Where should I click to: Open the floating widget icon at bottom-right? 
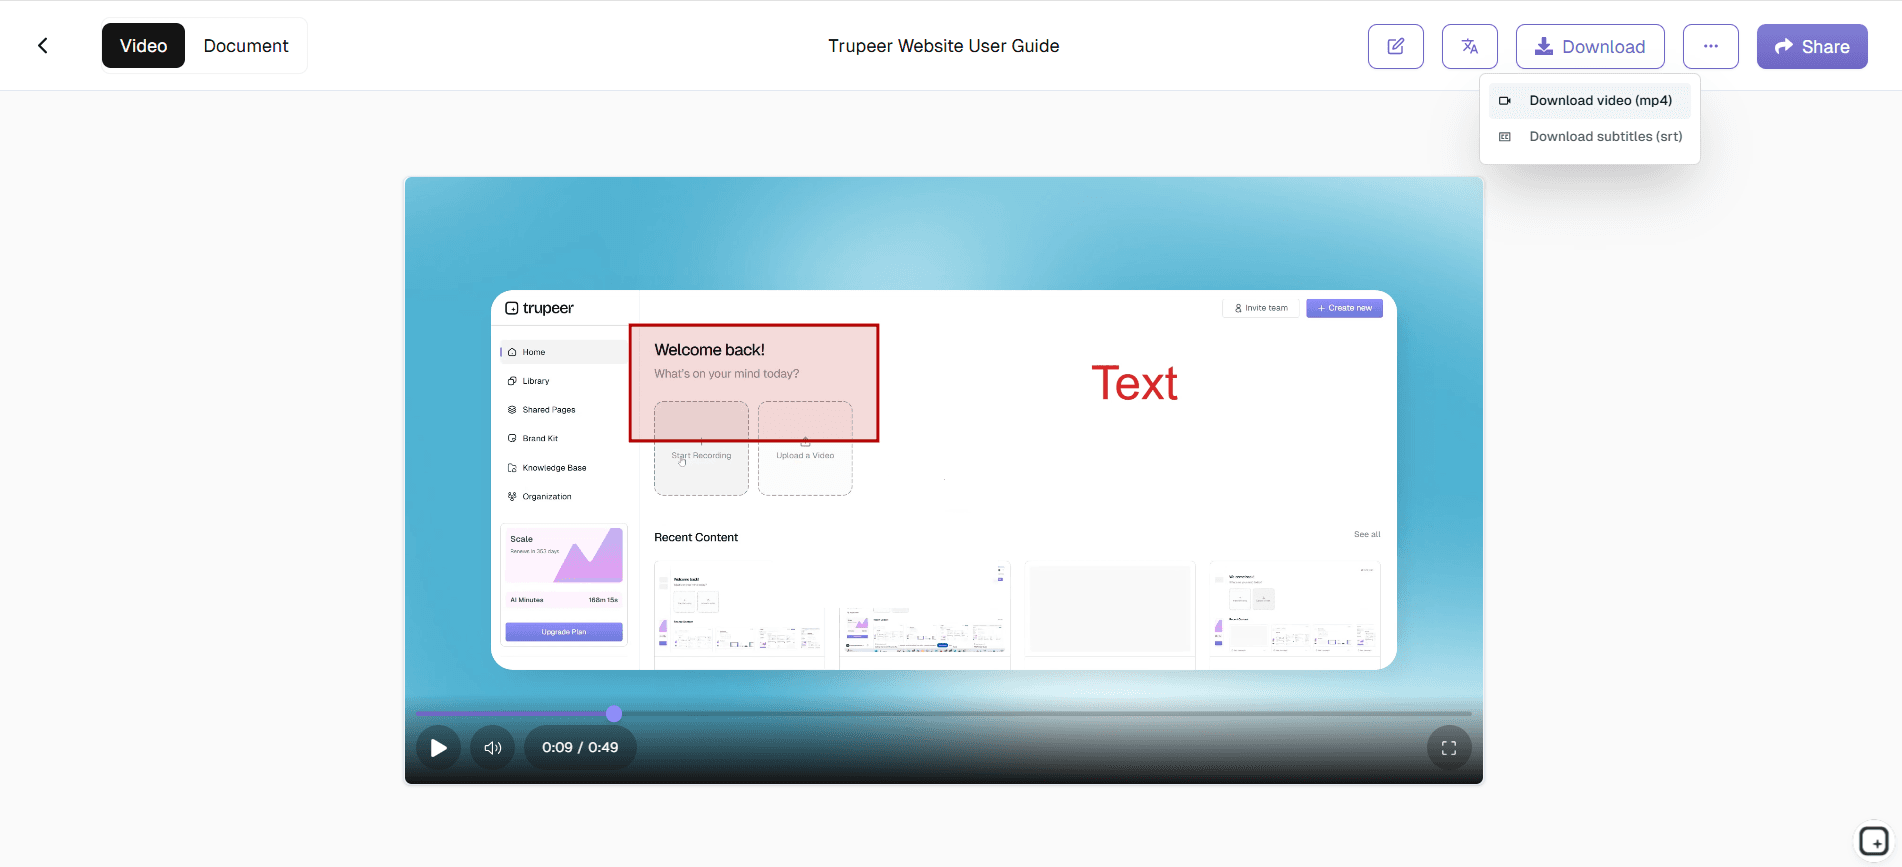click(1873, 840)
